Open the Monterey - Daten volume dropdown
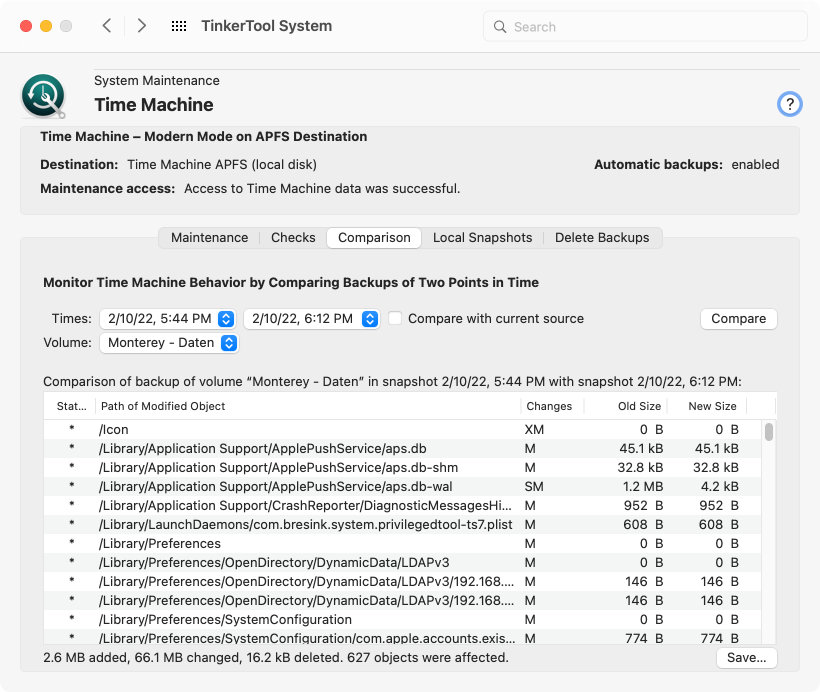Screen dimensions: 820x692 [169, 343]
